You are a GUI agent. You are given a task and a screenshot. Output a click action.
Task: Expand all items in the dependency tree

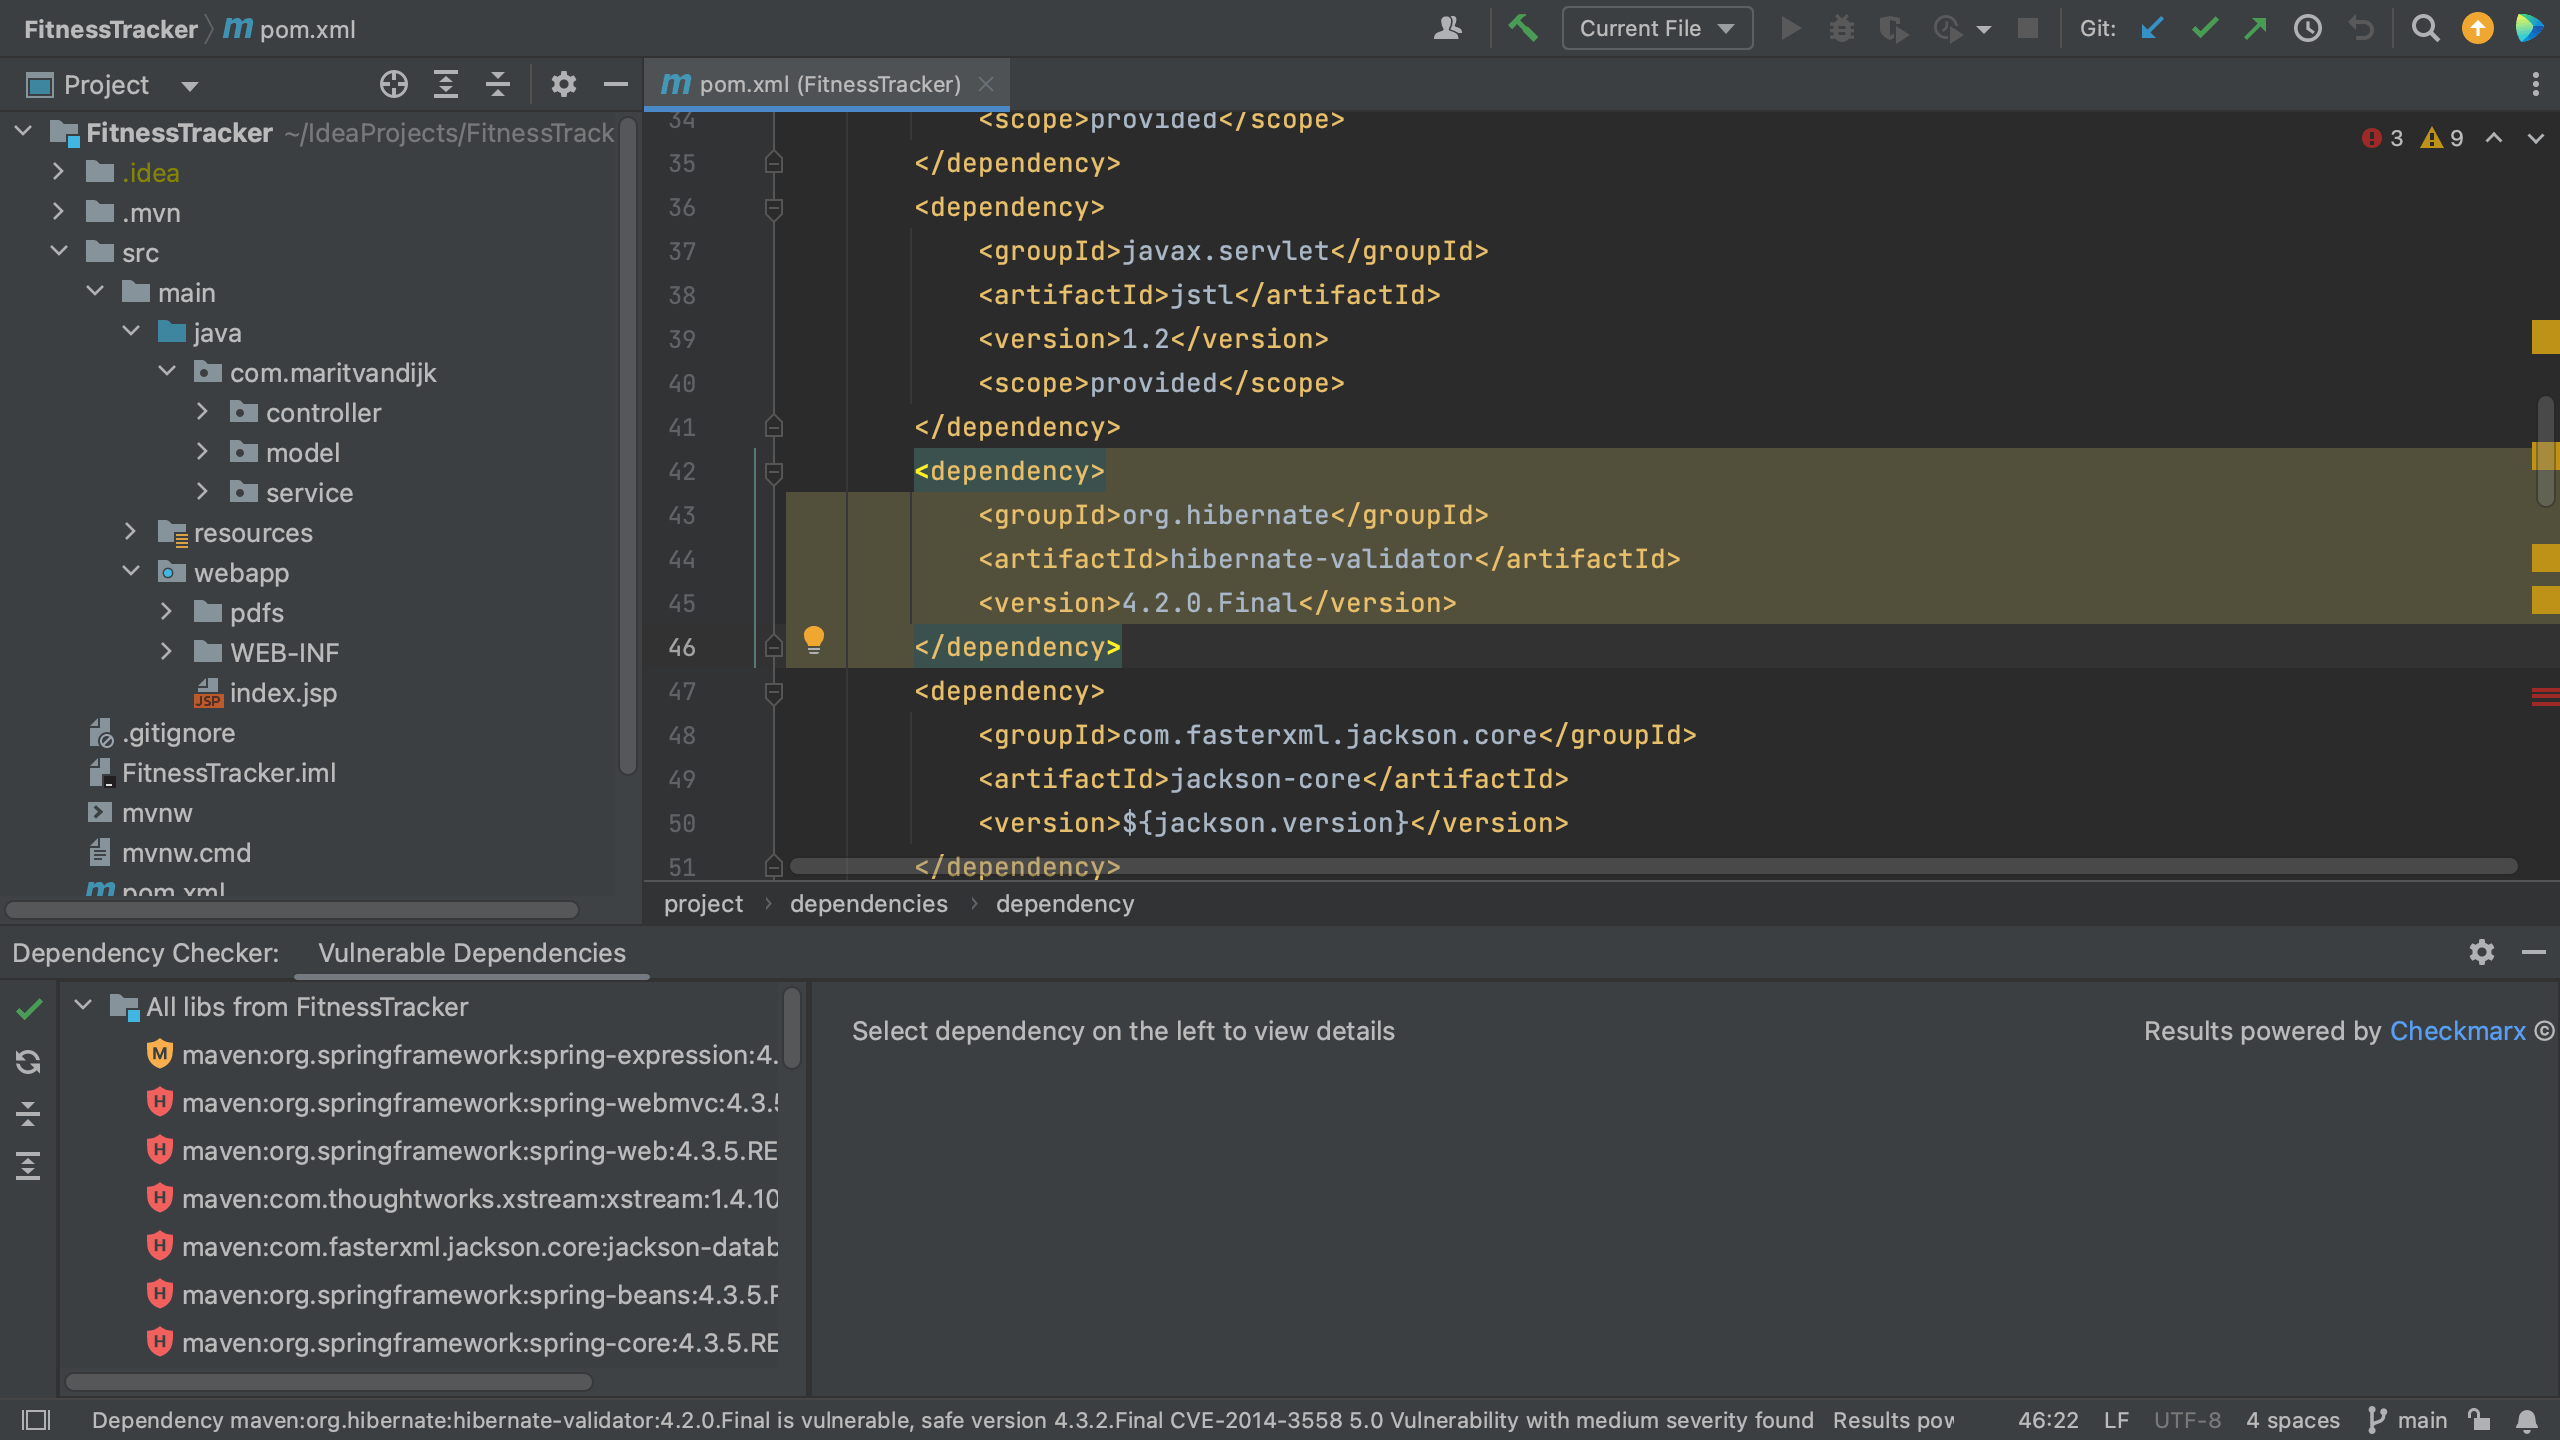28,1165
